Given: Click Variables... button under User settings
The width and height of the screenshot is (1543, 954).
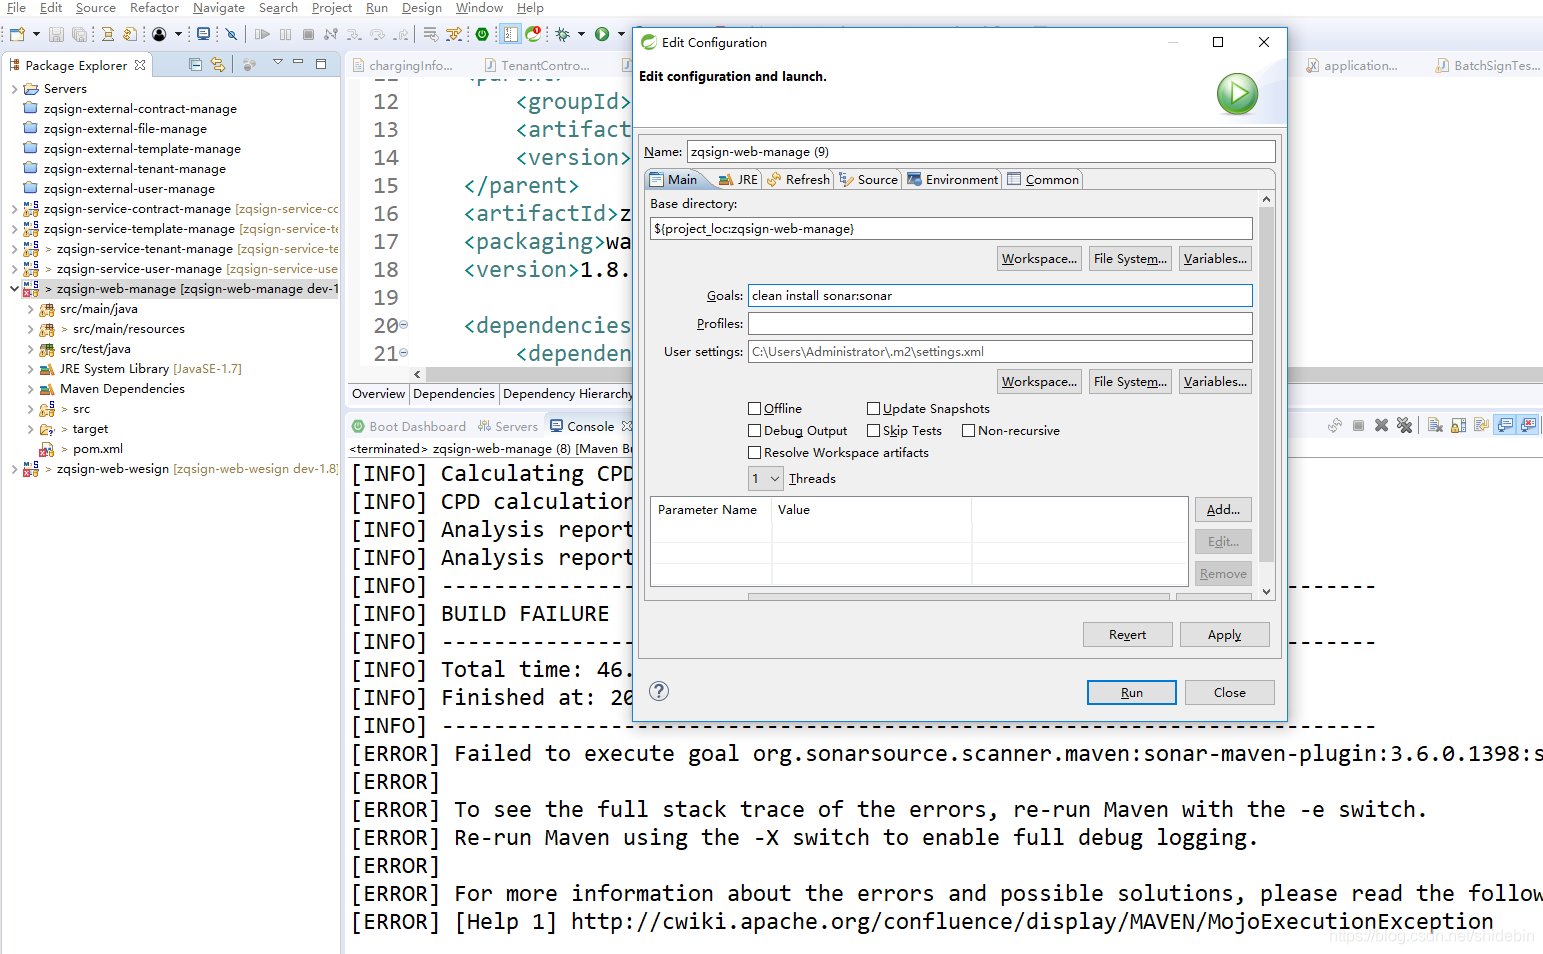Looking at the screenshot, I should point(1215,381).
